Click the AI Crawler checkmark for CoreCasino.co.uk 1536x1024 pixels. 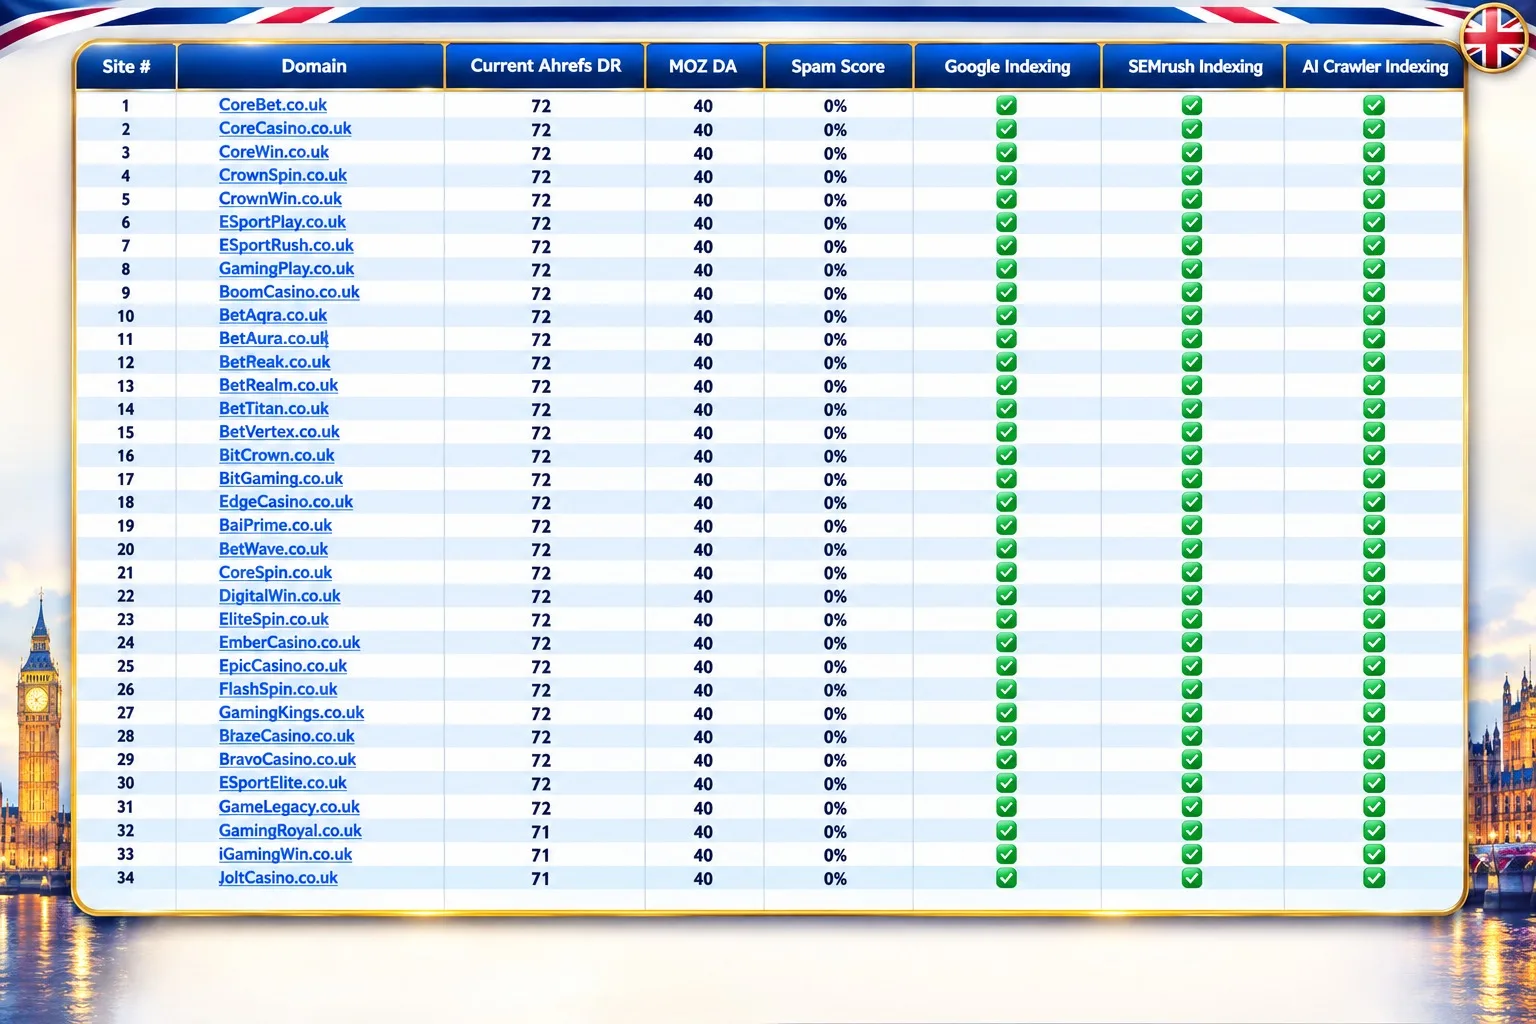point(1374,129)
